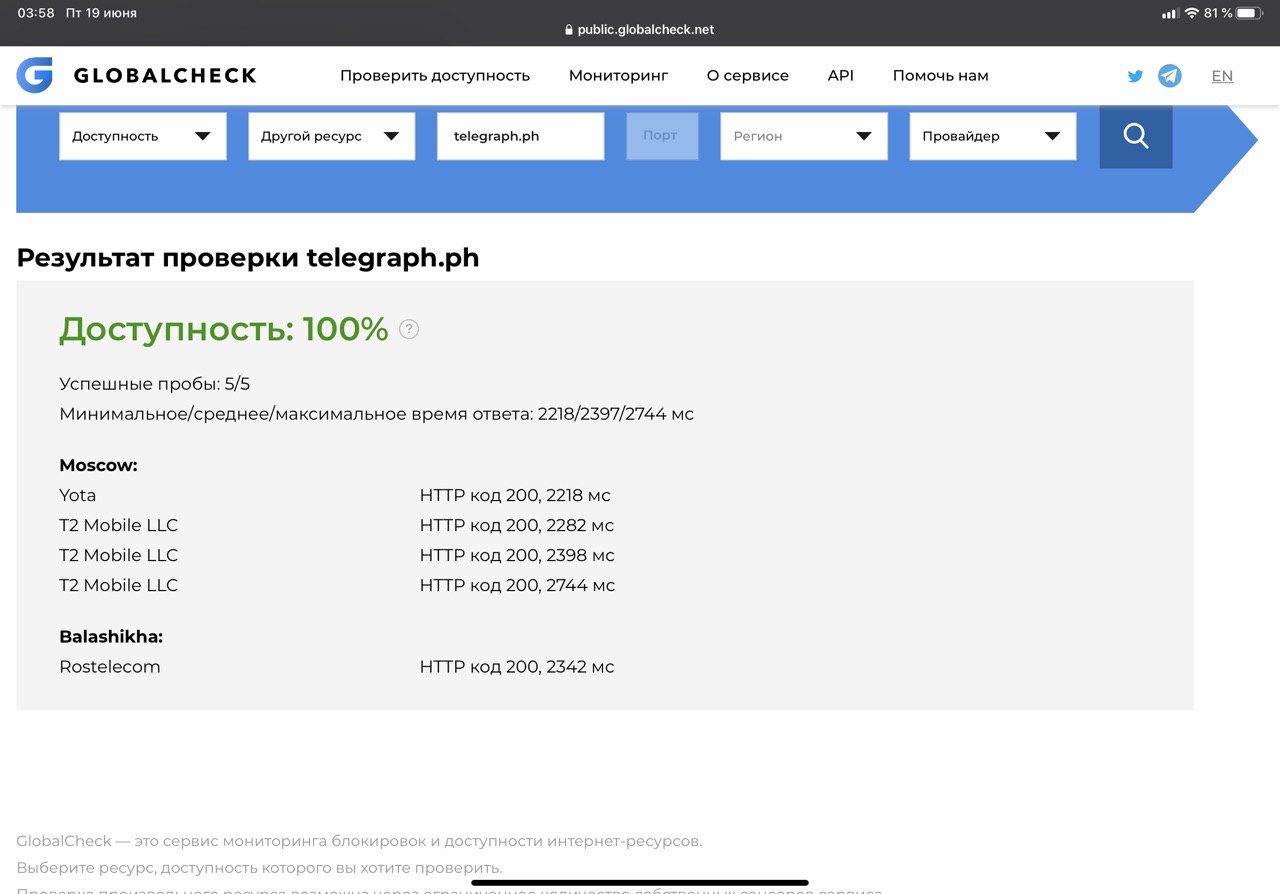
Task: Tap the Пт 19 июня date
Action: click(101, 13)
